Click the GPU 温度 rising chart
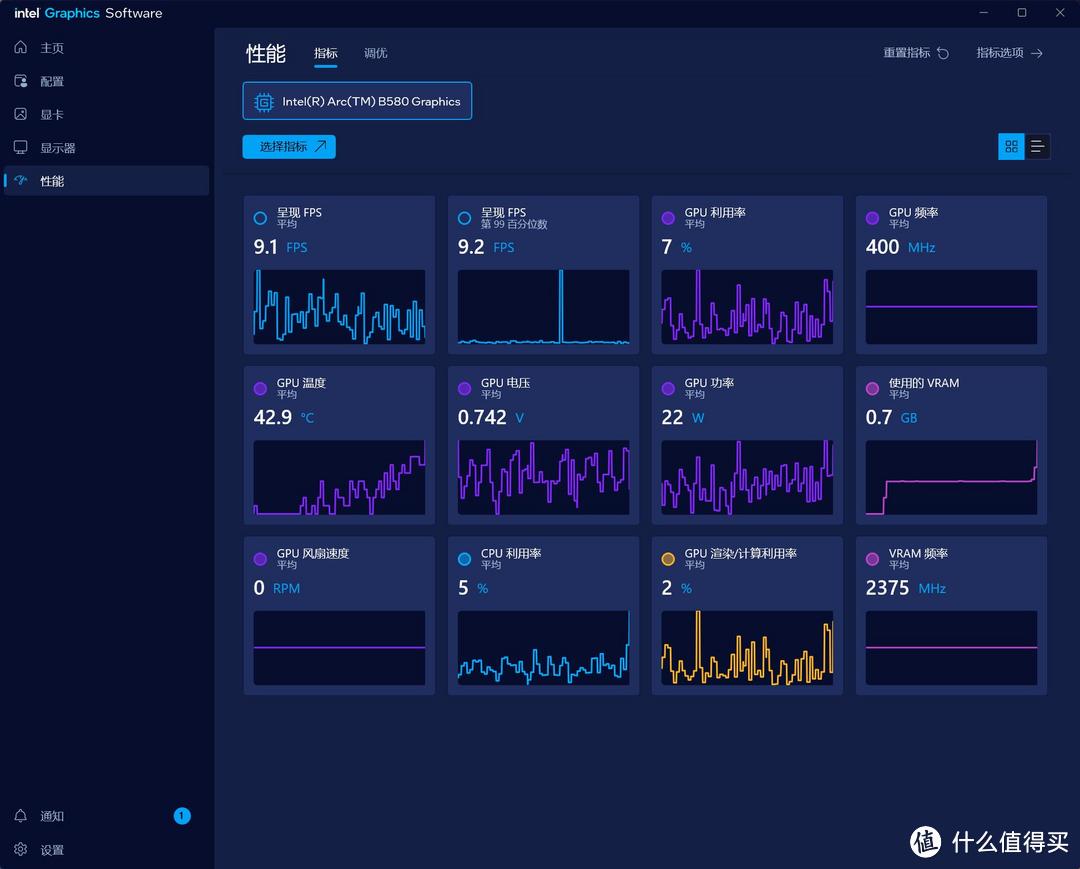Screen dimensions: 1080x869 tap(339, 477)
